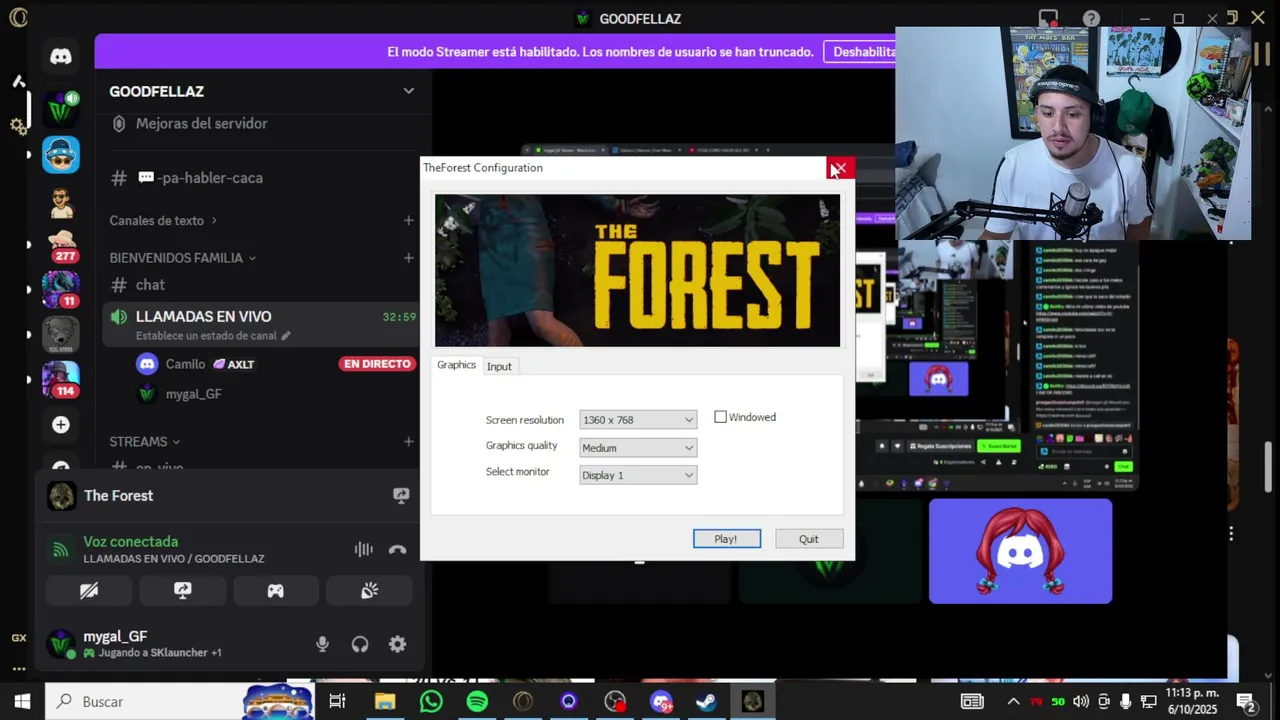Open the server icon with 277 badge

tap(61, 243)
